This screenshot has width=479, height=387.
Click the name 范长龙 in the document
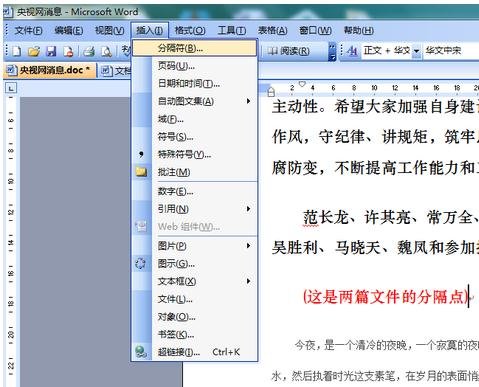pyautogui.click(x=326, y=217)
